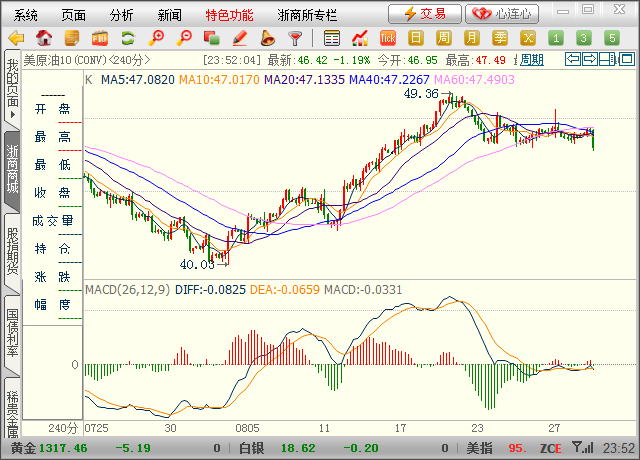Click the yellow back arrow icon
Image resolution: width=640 pixels, height=460 pixels.
click(x=16, y=38)
